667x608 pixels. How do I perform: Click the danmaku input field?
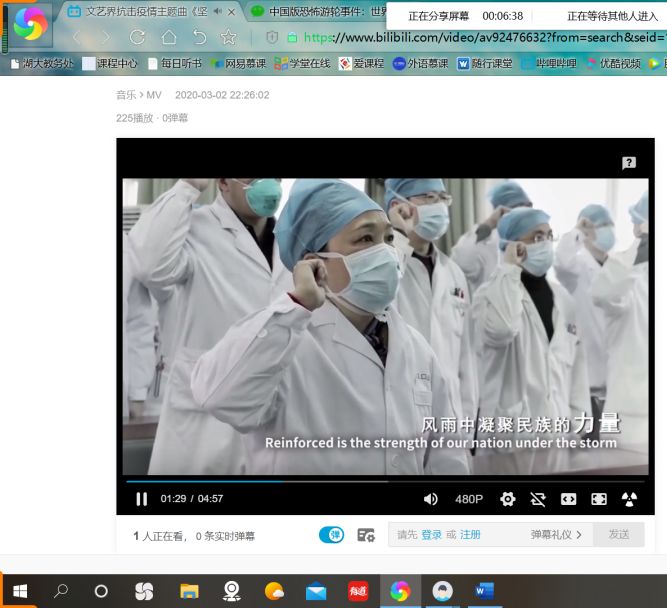click(490, 534)
